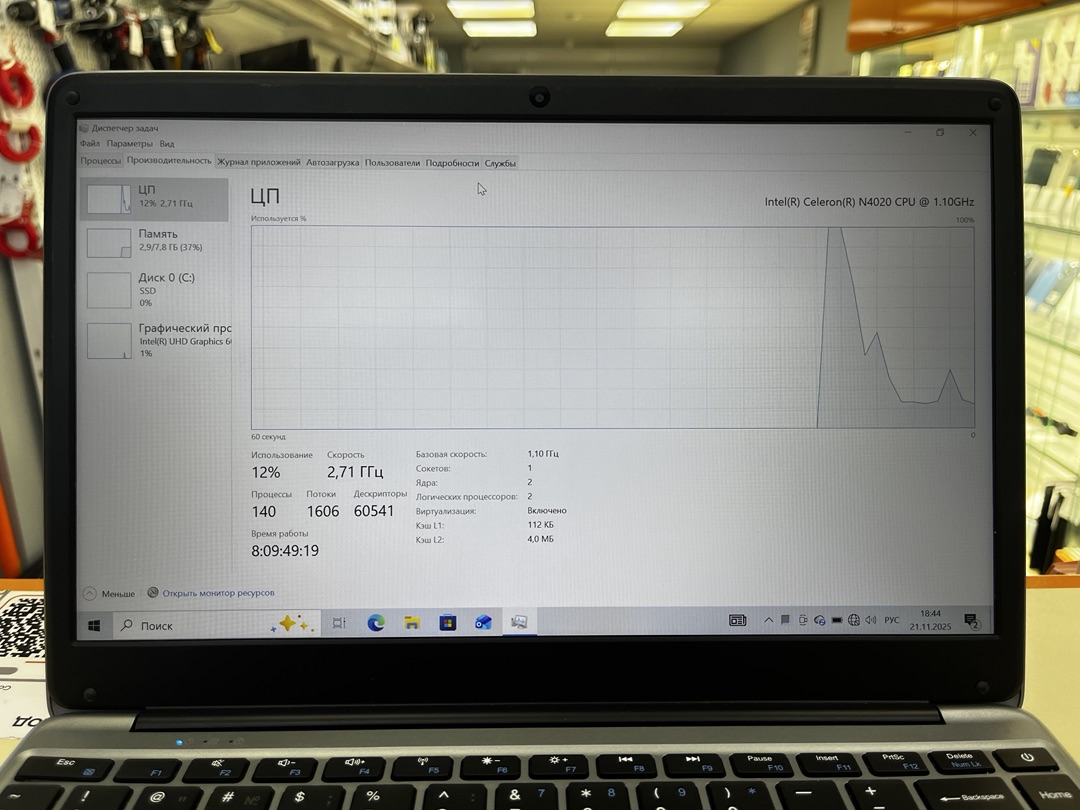Collapse Task Manager with the Меньше button

(109, 593)
